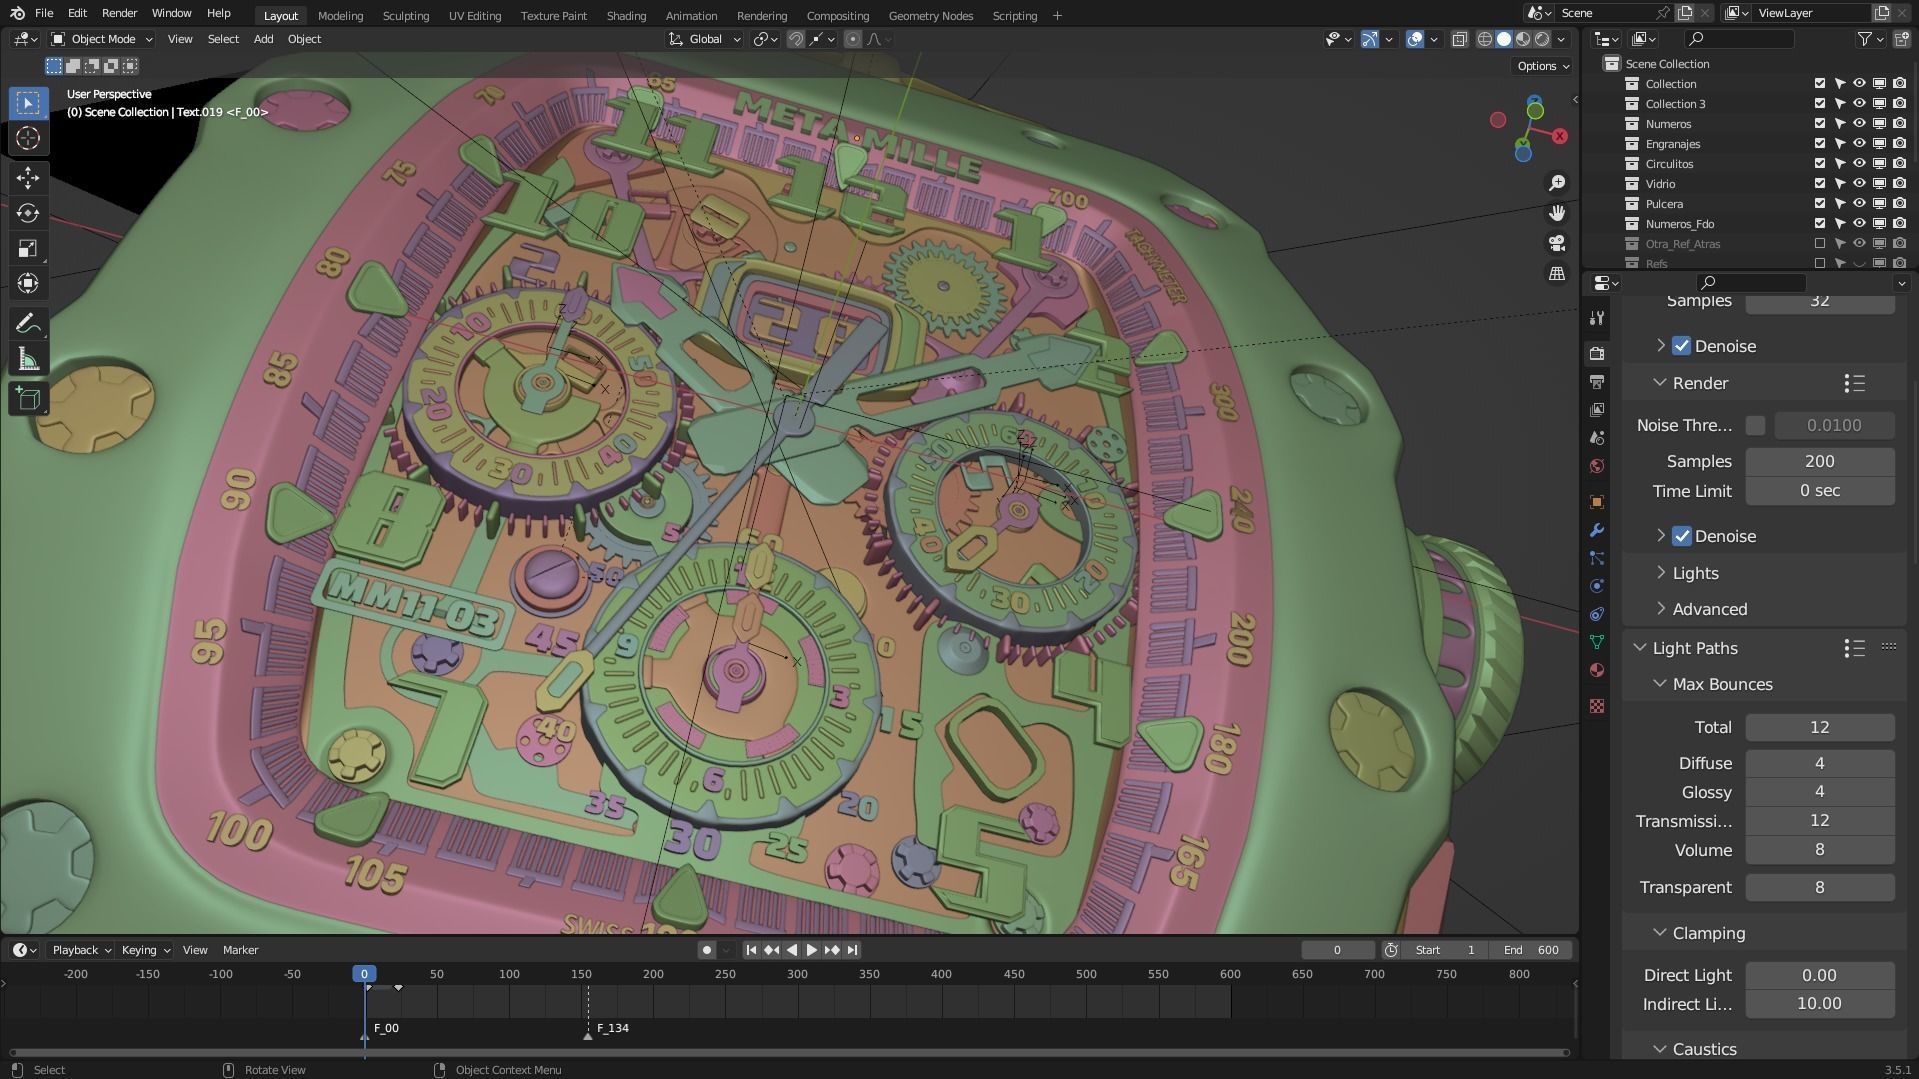Switch to the Geometry Nodes workspace tab
Viewport: 1919px width, 1079px height.
930,16
